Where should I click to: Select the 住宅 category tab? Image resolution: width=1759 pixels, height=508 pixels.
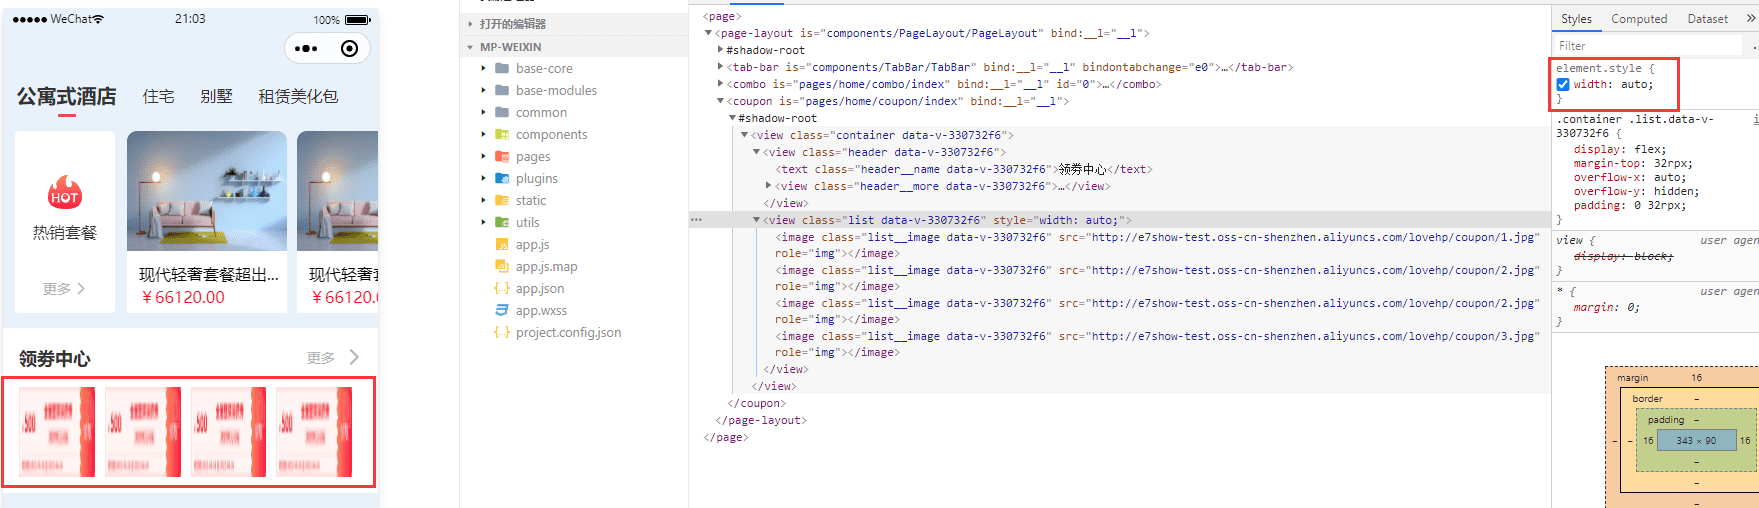click(158, 97)
